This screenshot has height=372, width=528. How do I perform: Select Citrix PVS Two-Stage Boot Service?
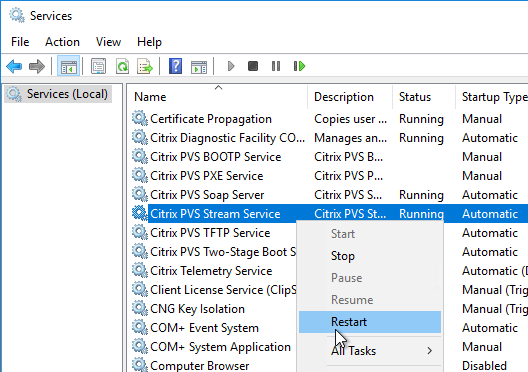click(x=223, y=252)
